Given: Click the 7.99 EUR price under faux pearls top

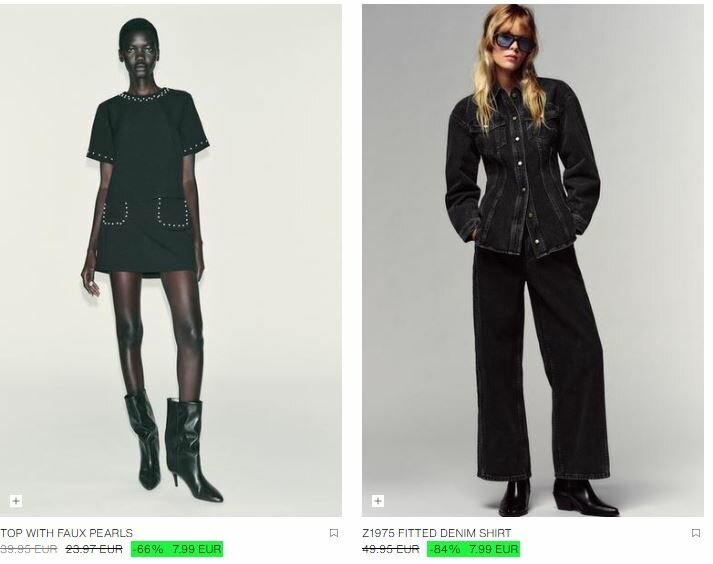Looking at the screenshot, I should [196, 549].
